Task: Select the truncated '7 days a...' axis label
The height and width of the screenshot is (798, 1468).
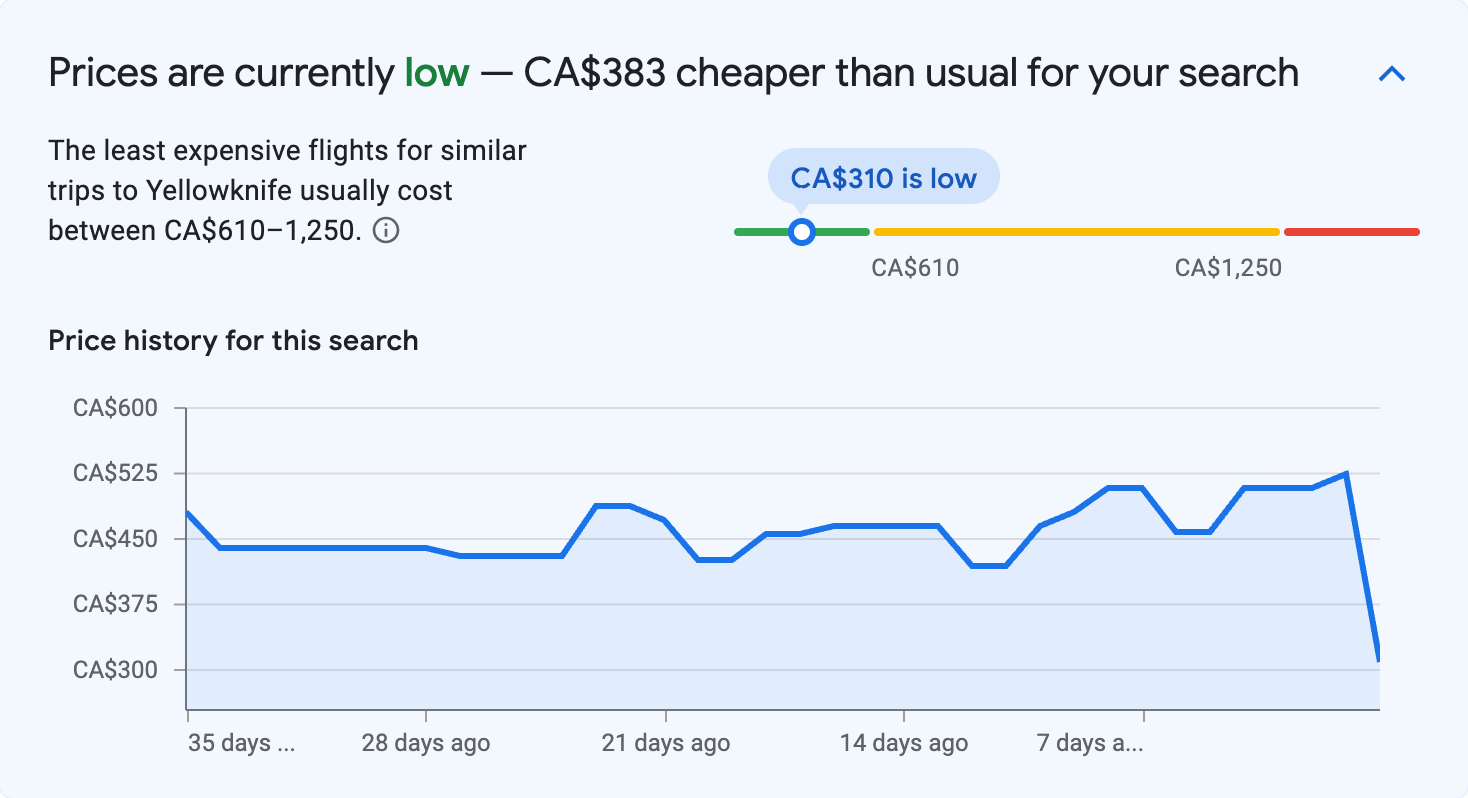Action: (1091, 743)
